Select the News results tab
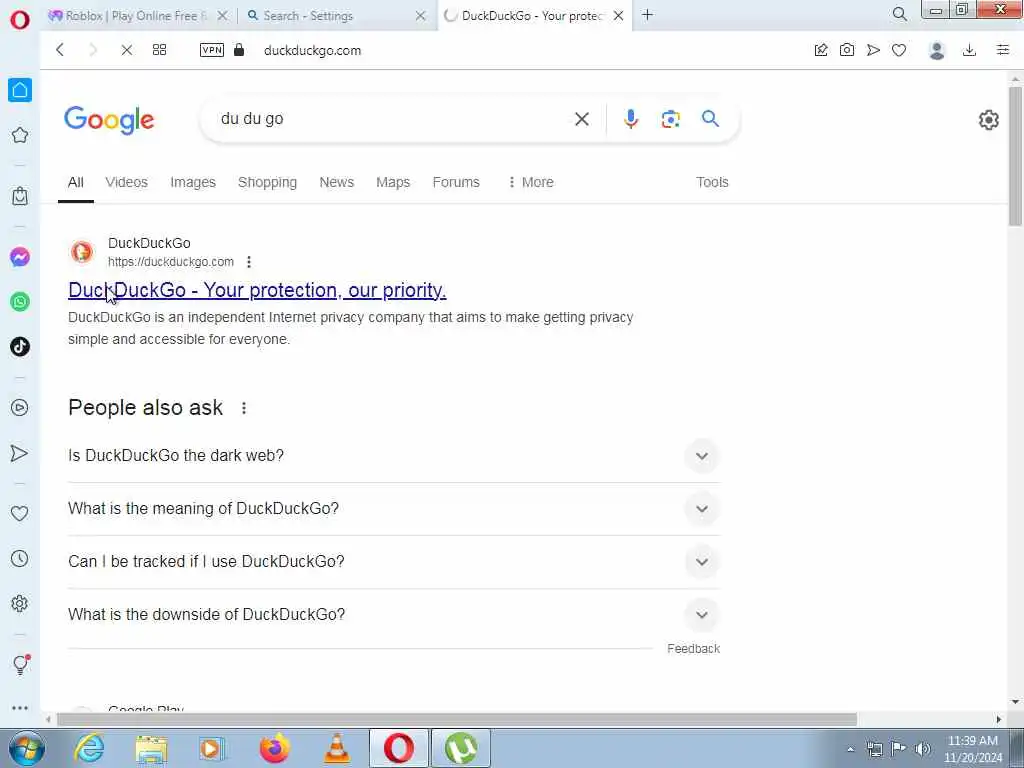 click(336, 182)
